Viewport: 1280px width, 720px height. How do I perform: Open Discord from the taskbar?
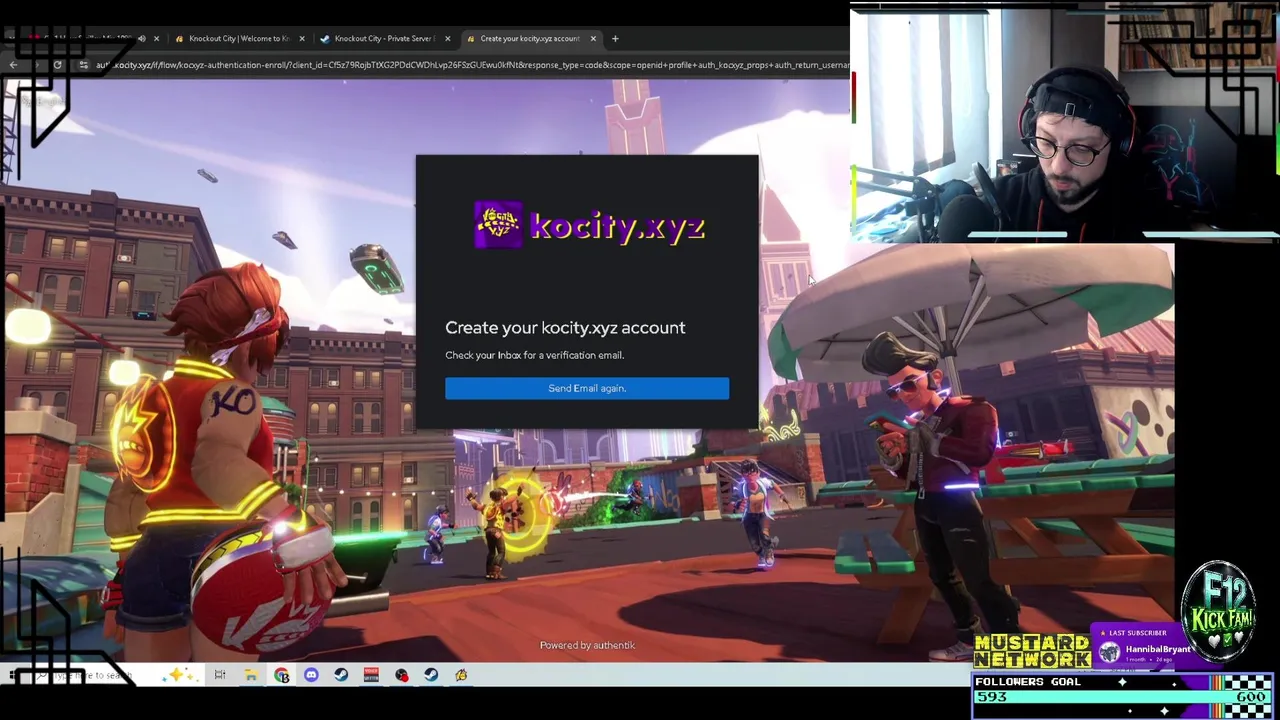coord(311,675)
